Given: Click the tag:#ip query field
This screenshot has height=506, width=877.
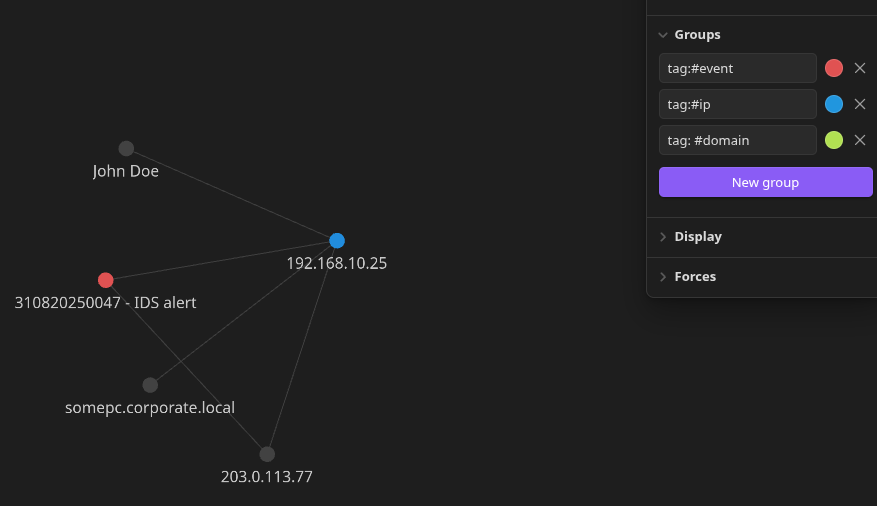Looking at the screenshot, I should (x=737, y=104).
